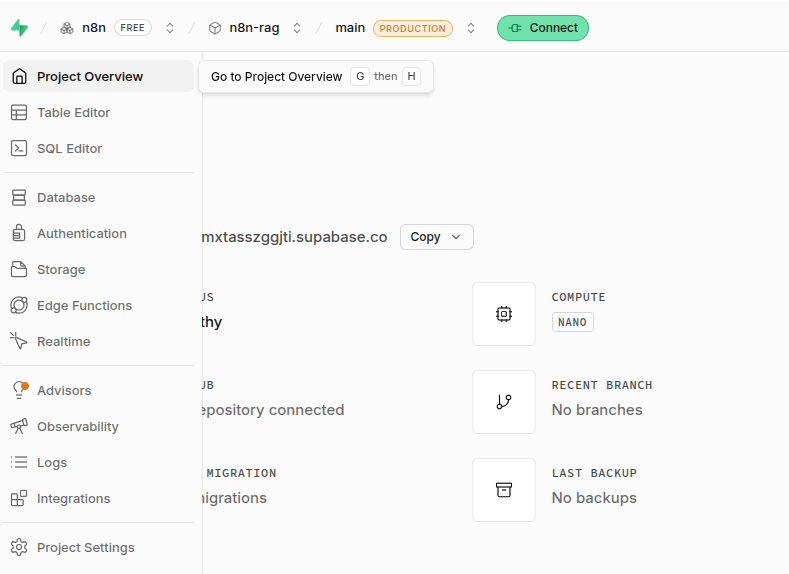
Task: Click the supabase.co project URL text
Action: pos(295,237)
